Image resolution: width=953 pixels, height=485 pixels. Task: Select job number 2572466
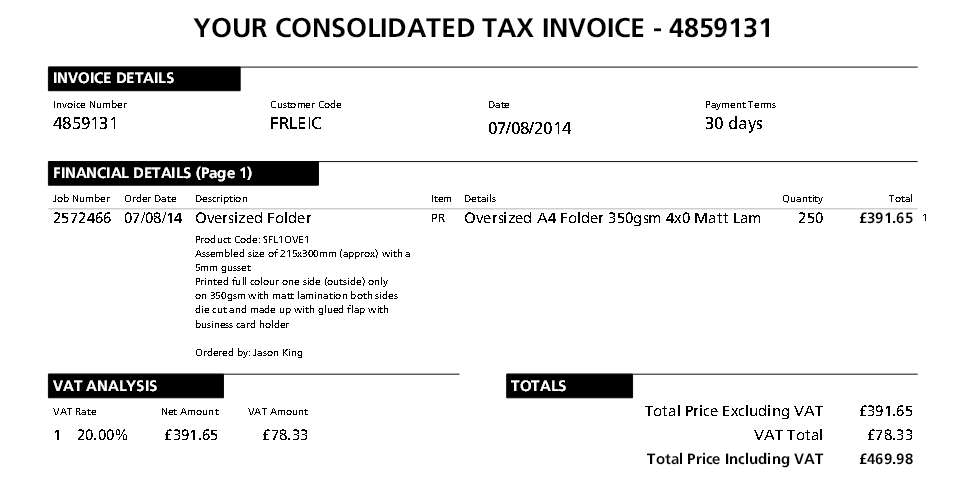tap(82, 218)
